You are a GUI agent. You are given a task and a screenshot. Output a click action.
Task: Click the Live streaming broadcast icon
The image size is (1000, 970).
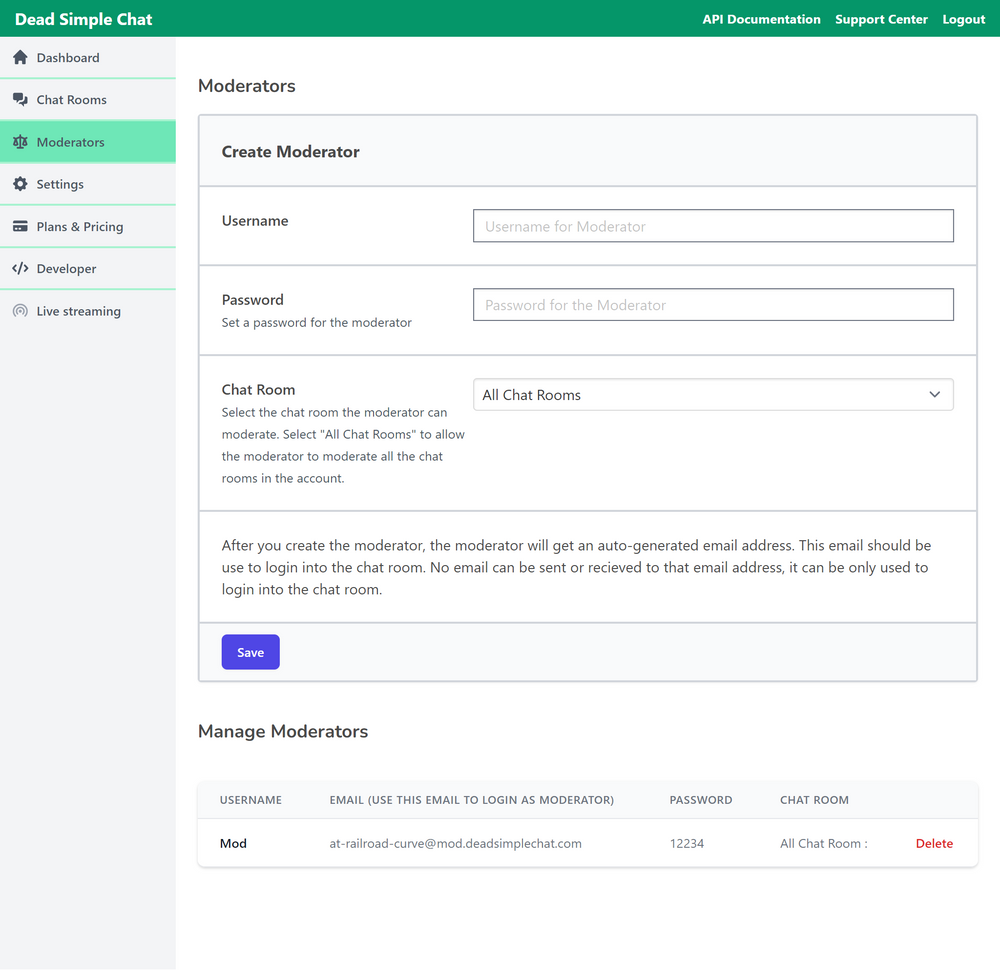20,311
